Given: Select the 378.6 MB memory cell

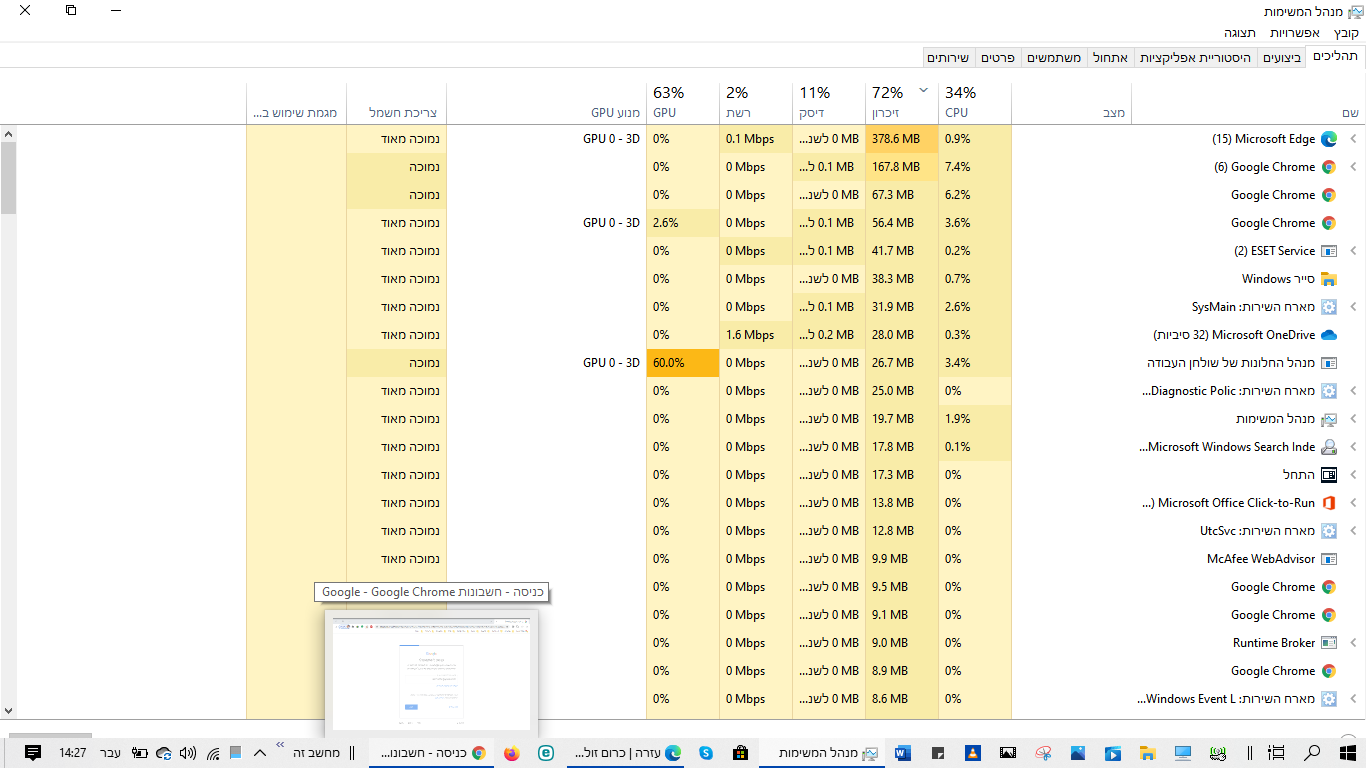Looking at the screenshot, I should click(902, 139).
